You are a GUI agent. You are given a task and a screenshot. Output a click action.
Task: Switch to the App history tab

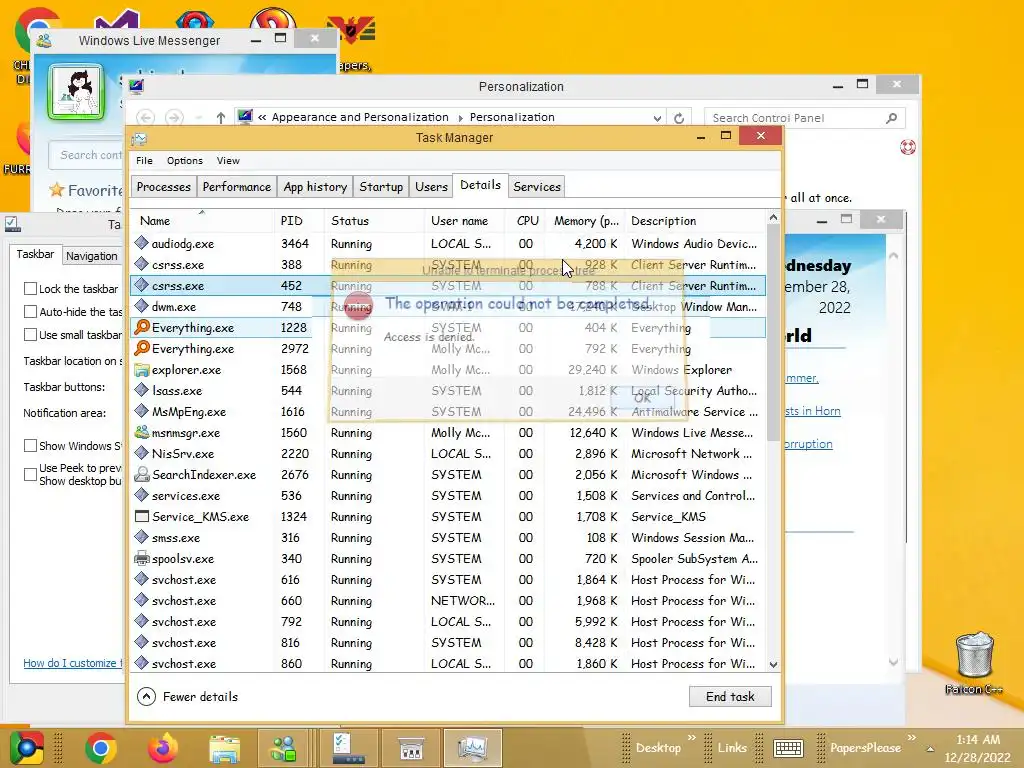(315, 187)
